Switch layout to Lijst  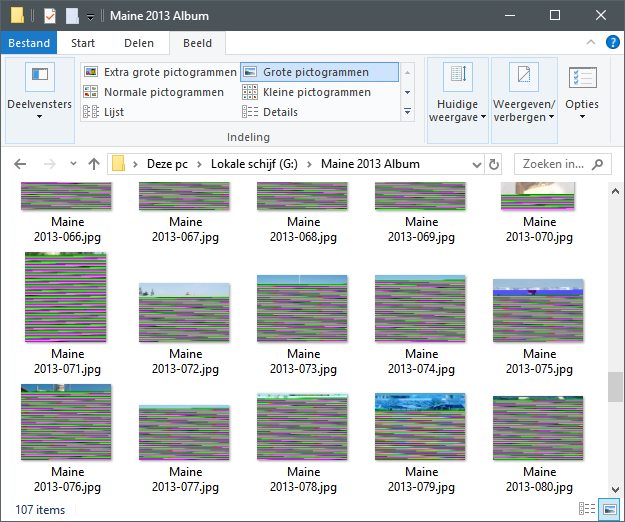(104, 112)
